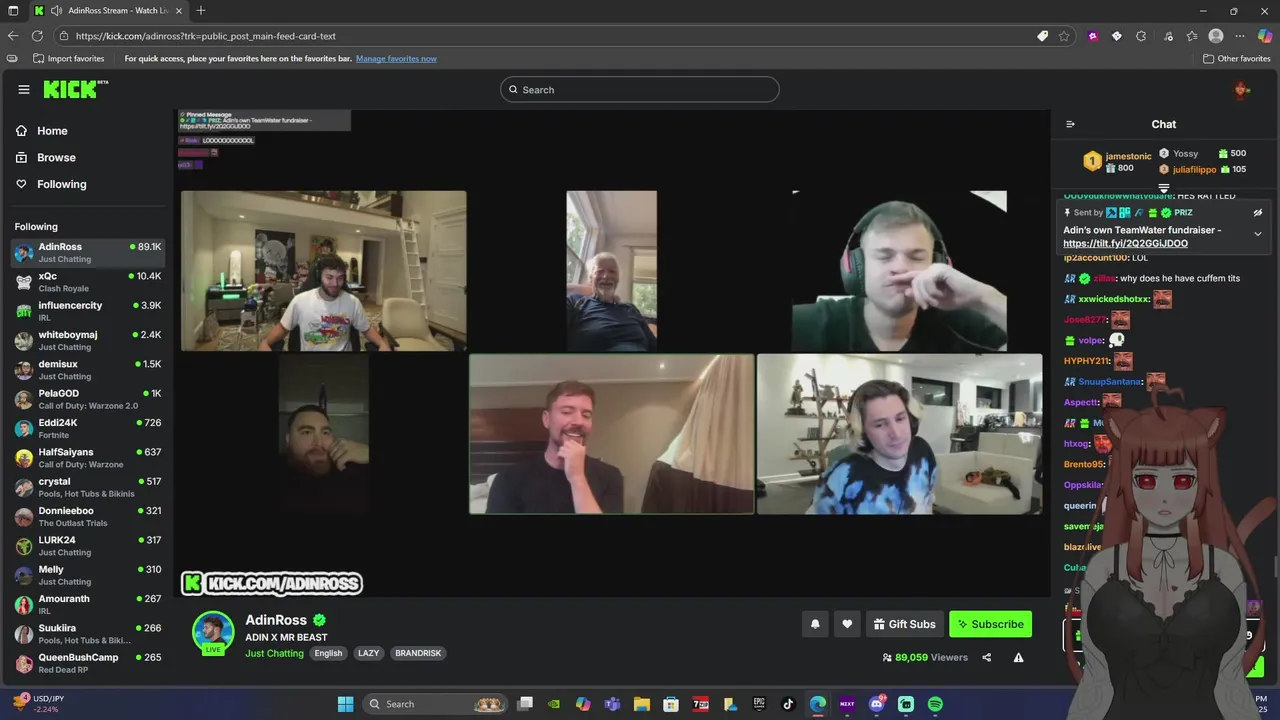Click the browser back arrow

tap(13, 36)
